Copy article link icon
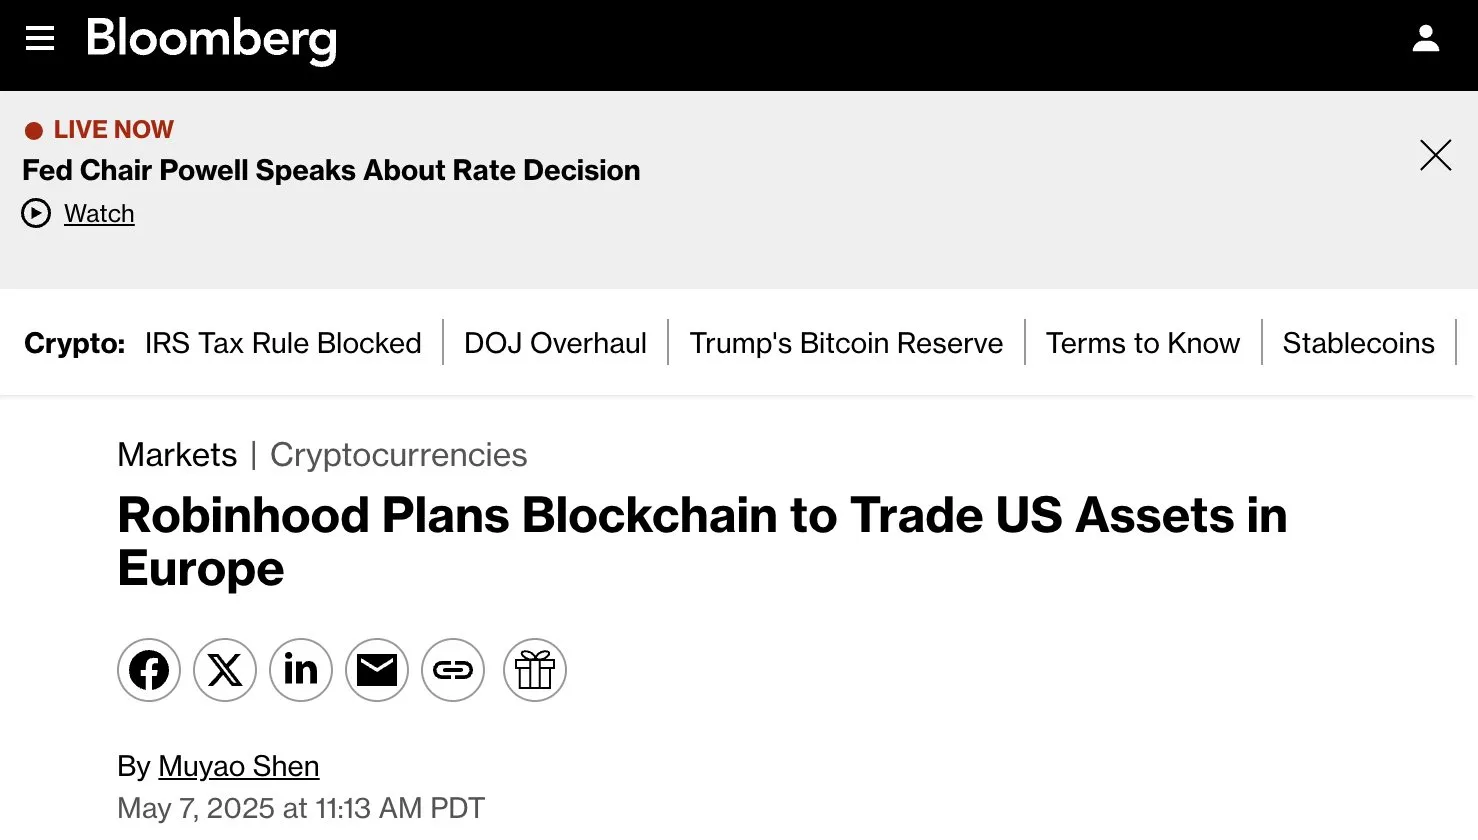The height and width of the screenshot is (840, 1478). click(453, 670)
